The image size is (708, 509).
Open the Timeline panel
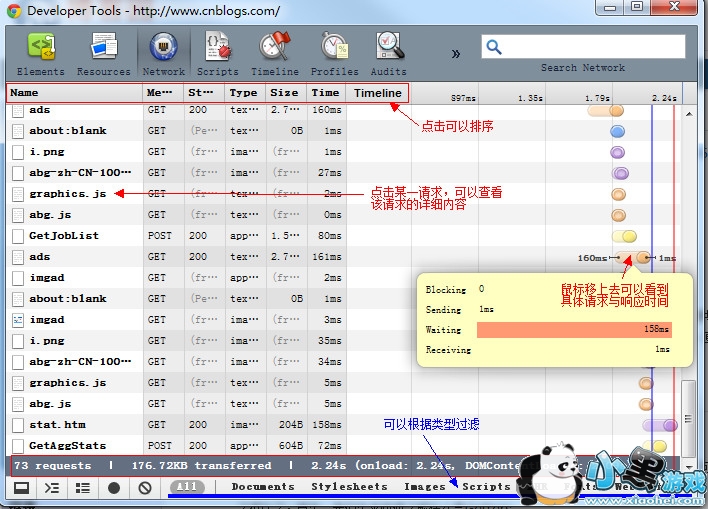point(274,53)
